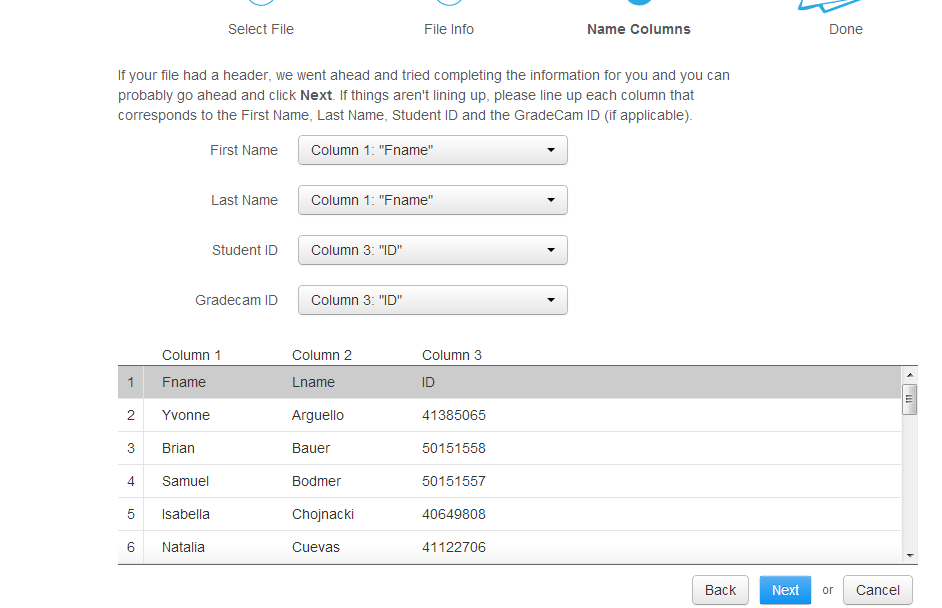Click the 40649808 ID cell

pyautogui.click(x=454, y=514)
